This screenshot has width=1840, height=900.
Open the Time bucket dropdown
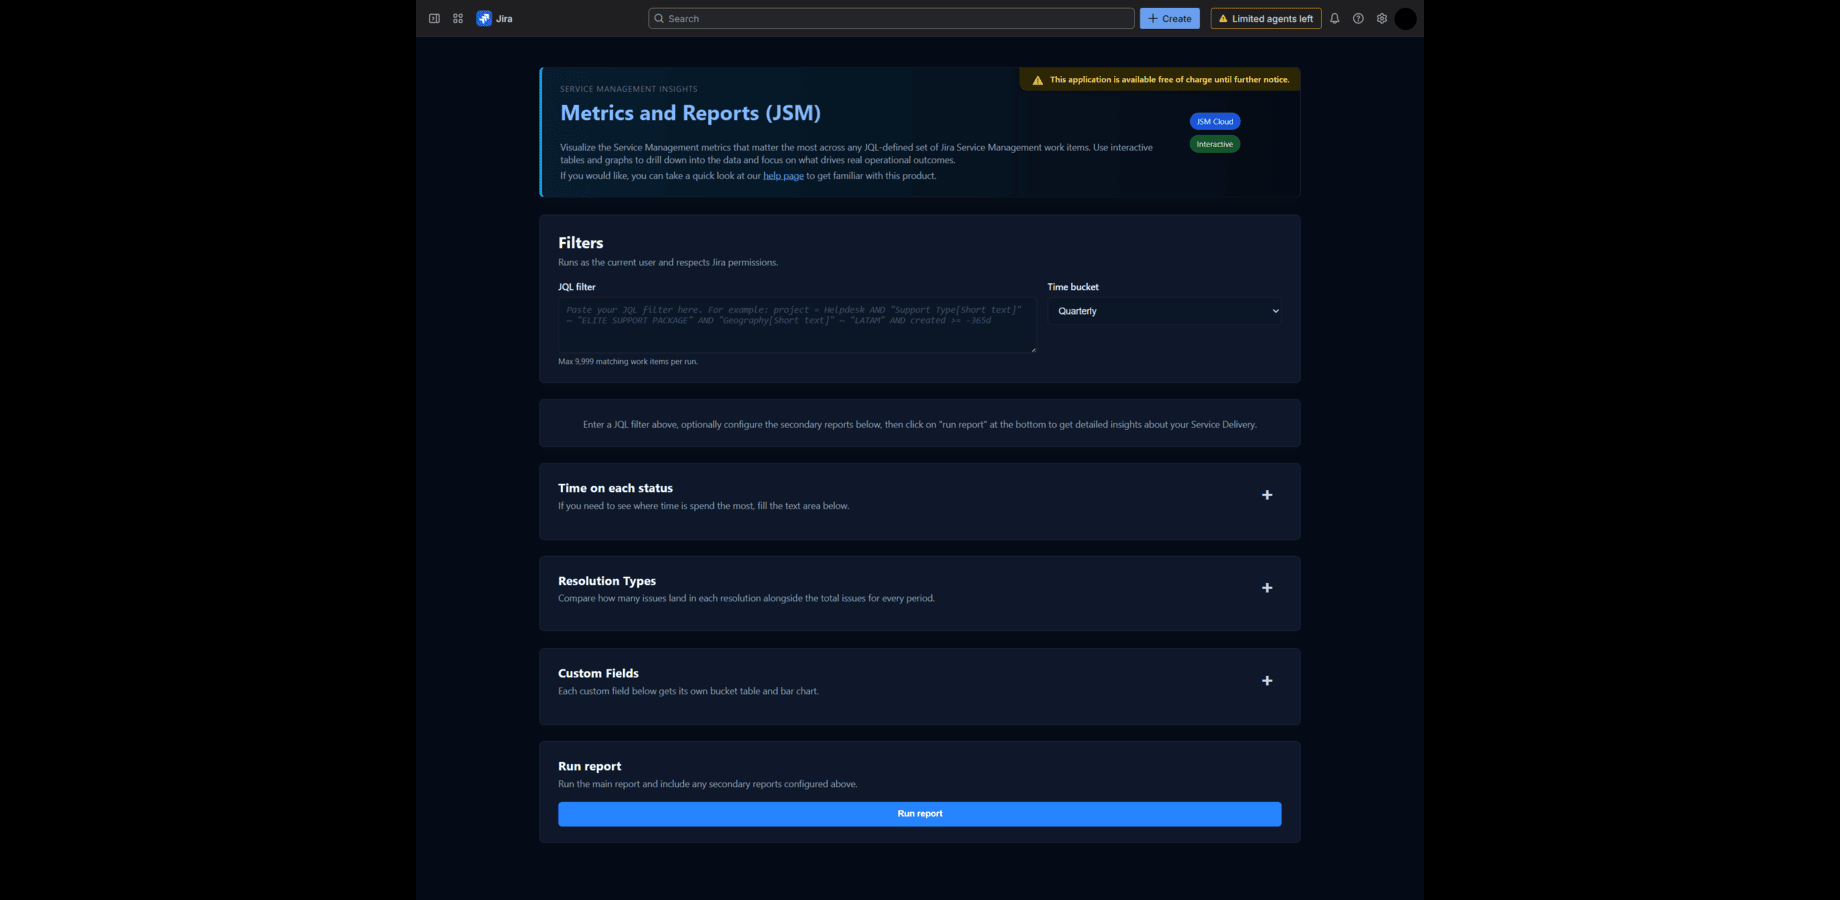coord(1165,311)
